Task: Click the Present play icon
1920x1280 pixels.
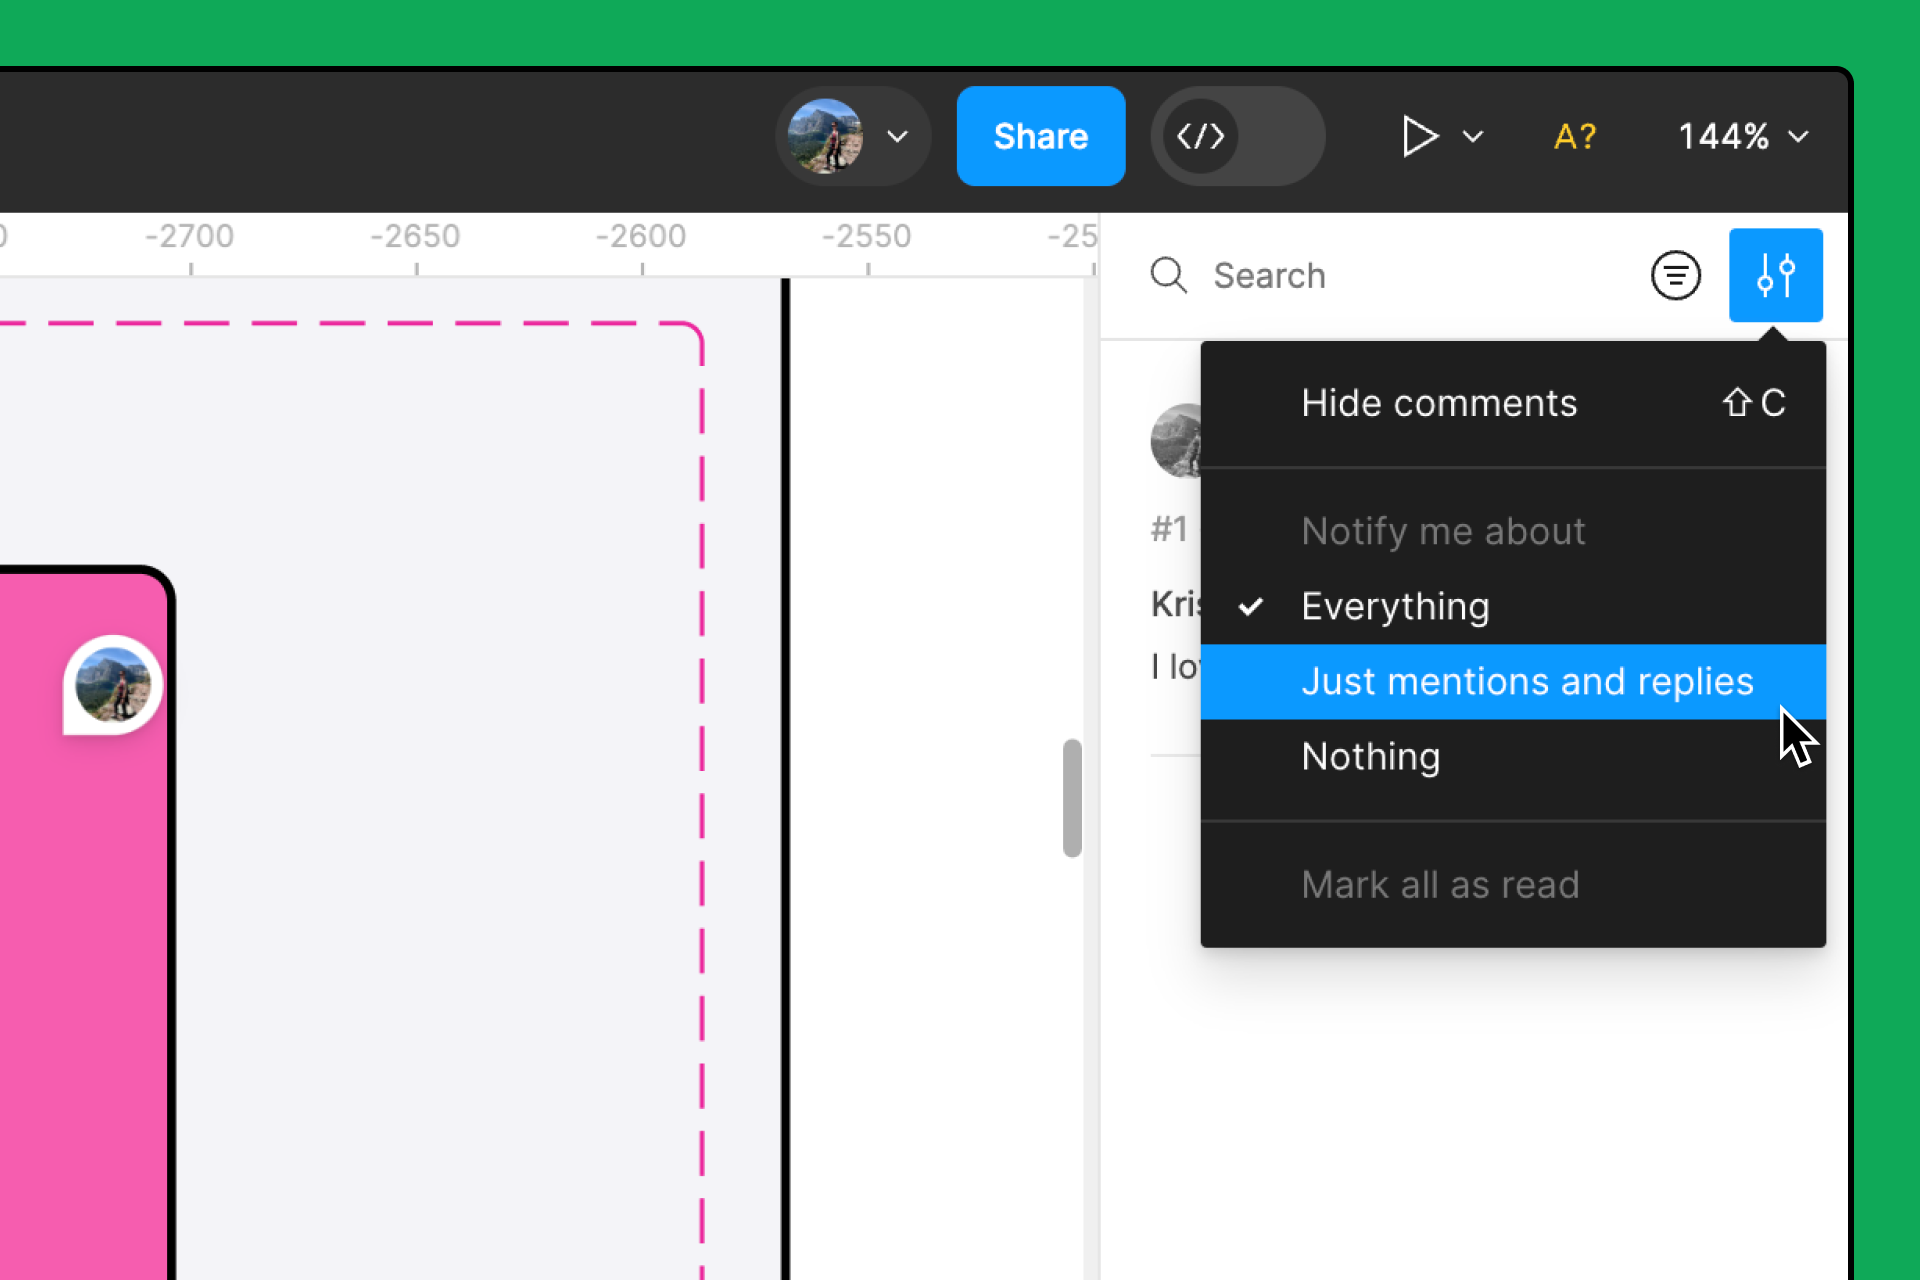Action: click(1419, 136)
